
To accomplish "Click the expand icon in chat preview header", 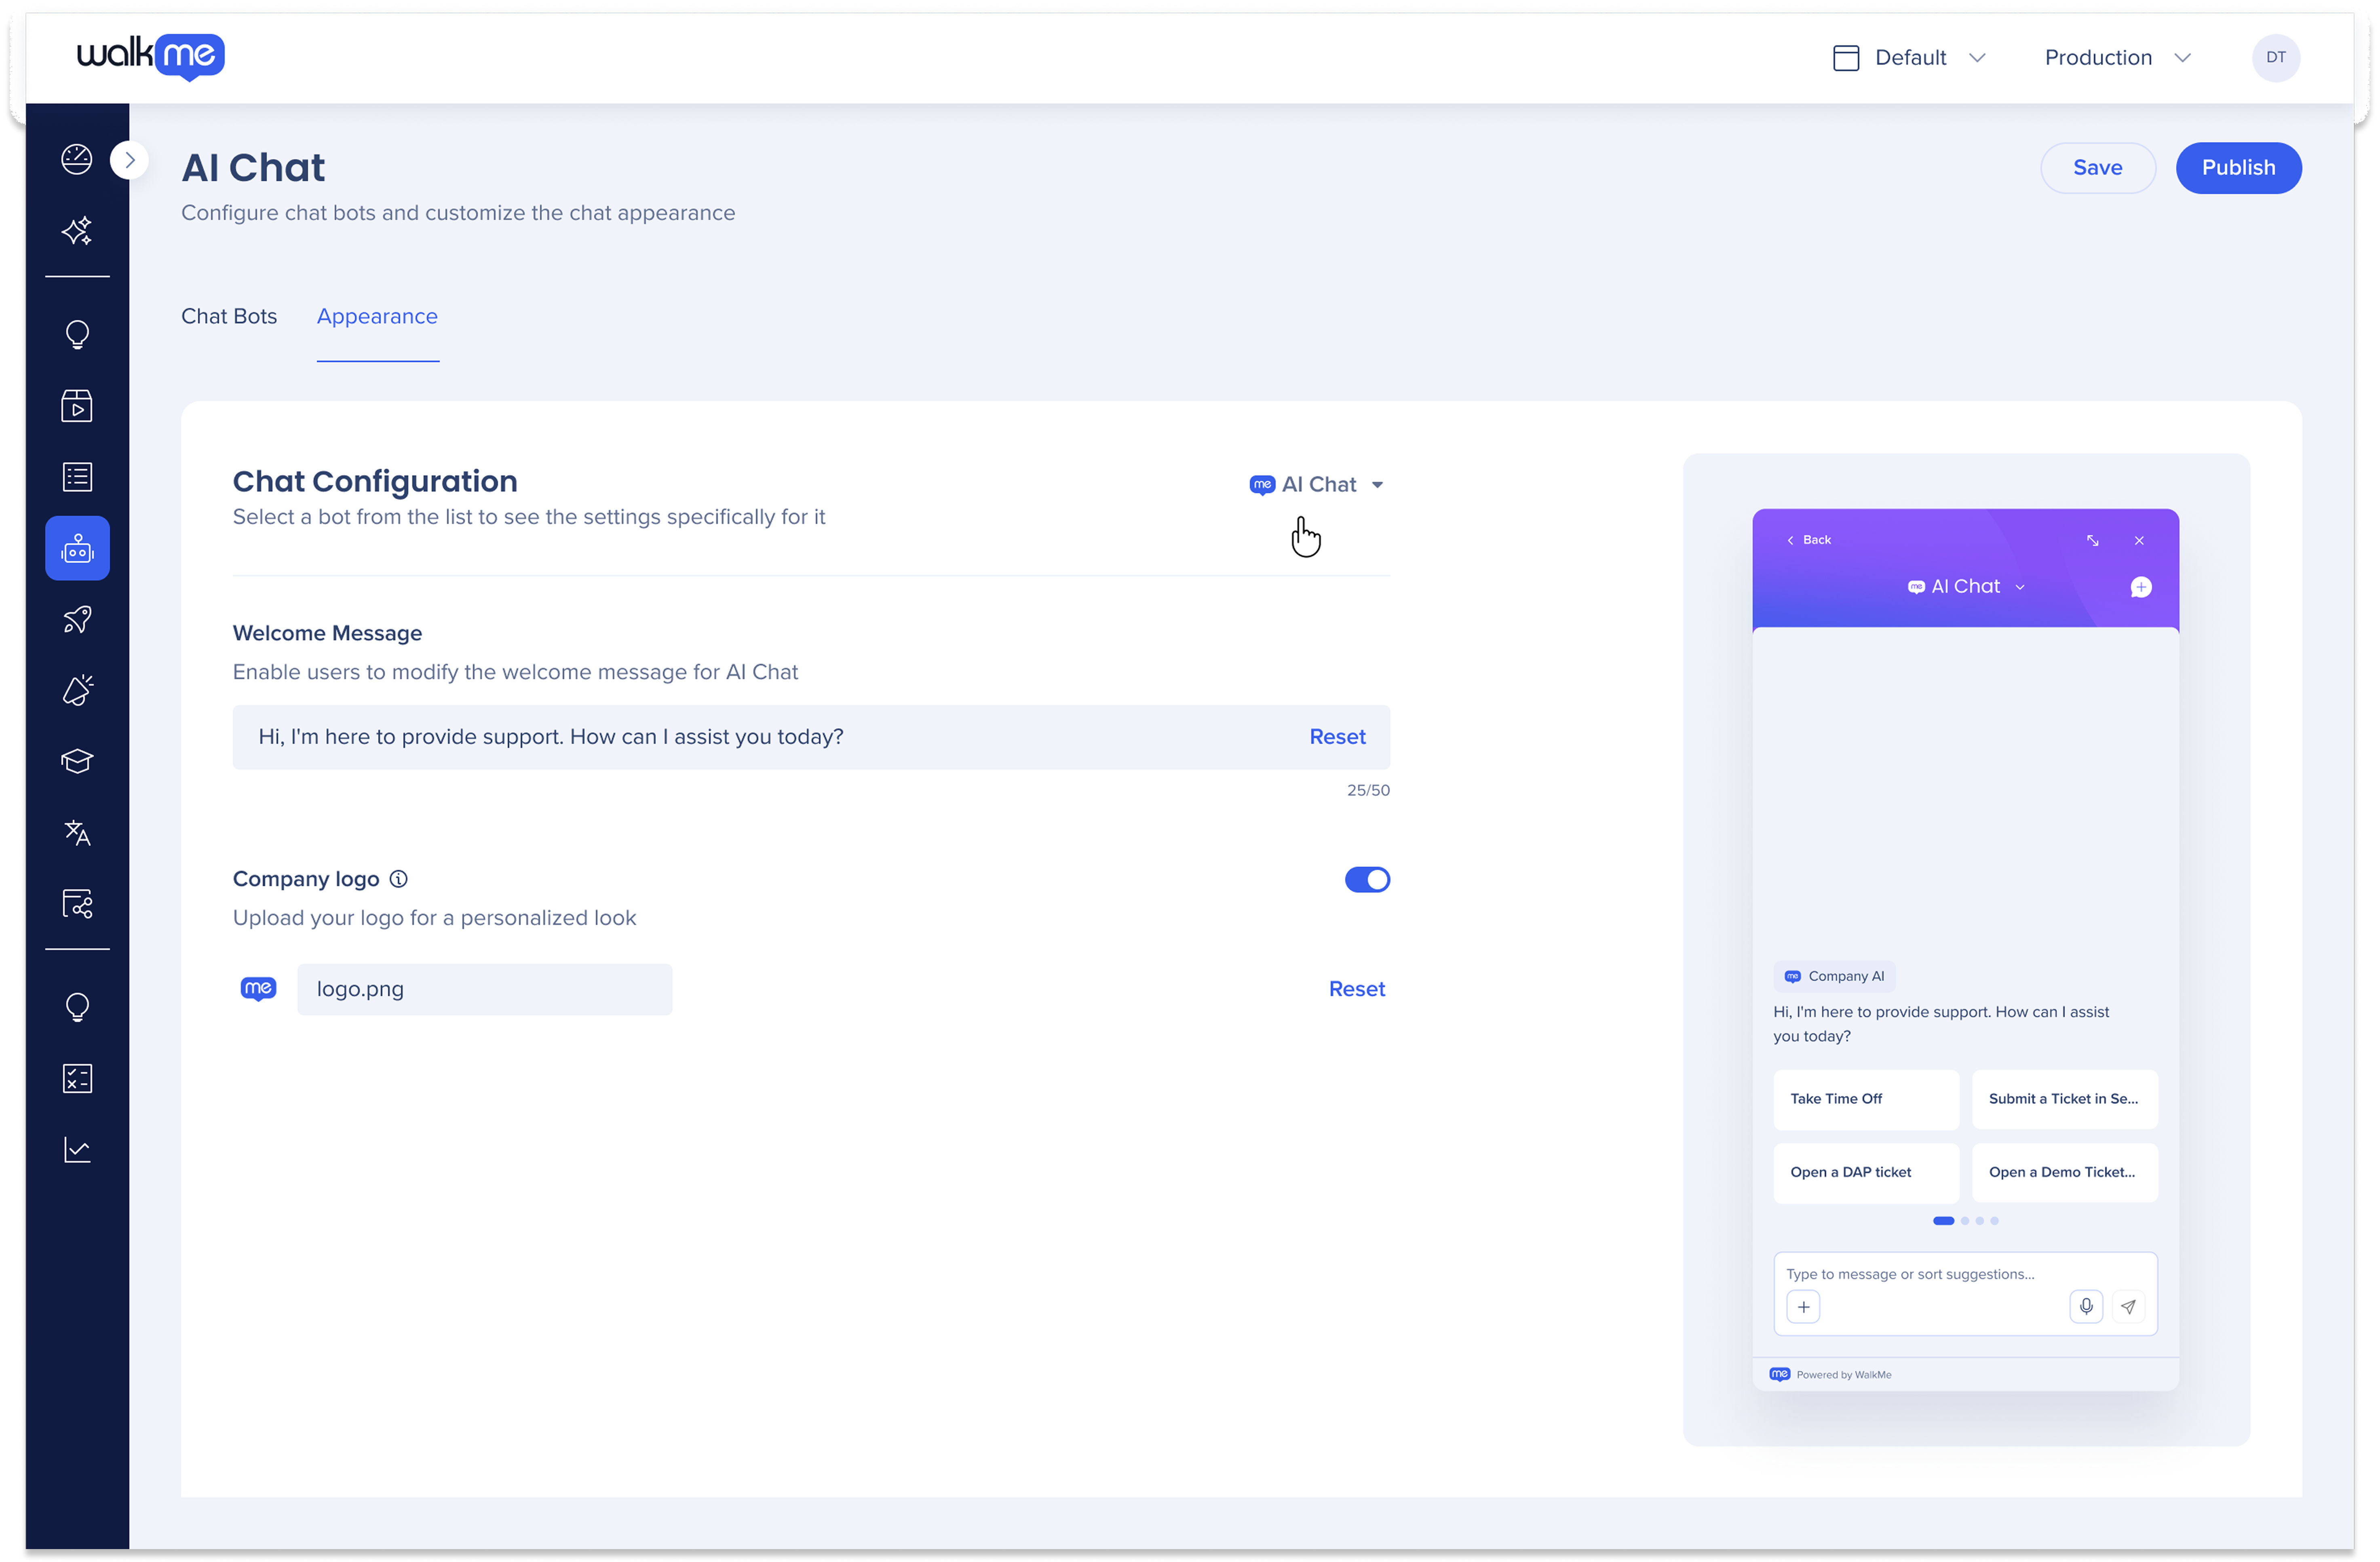I will click(x=2092, y=540).
